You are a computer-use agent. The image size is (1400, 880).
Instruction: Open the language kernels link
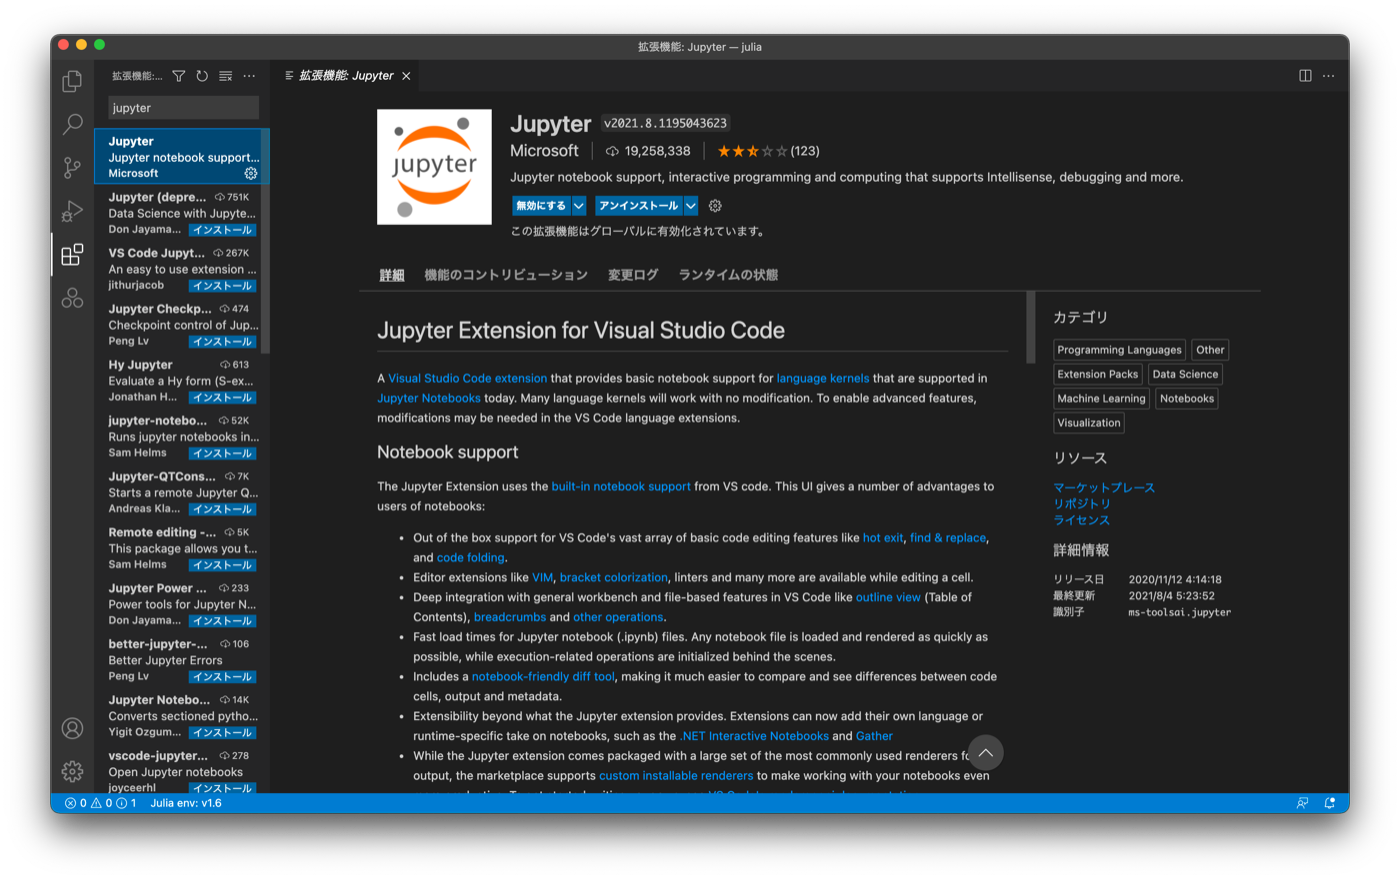pos(823,378)
